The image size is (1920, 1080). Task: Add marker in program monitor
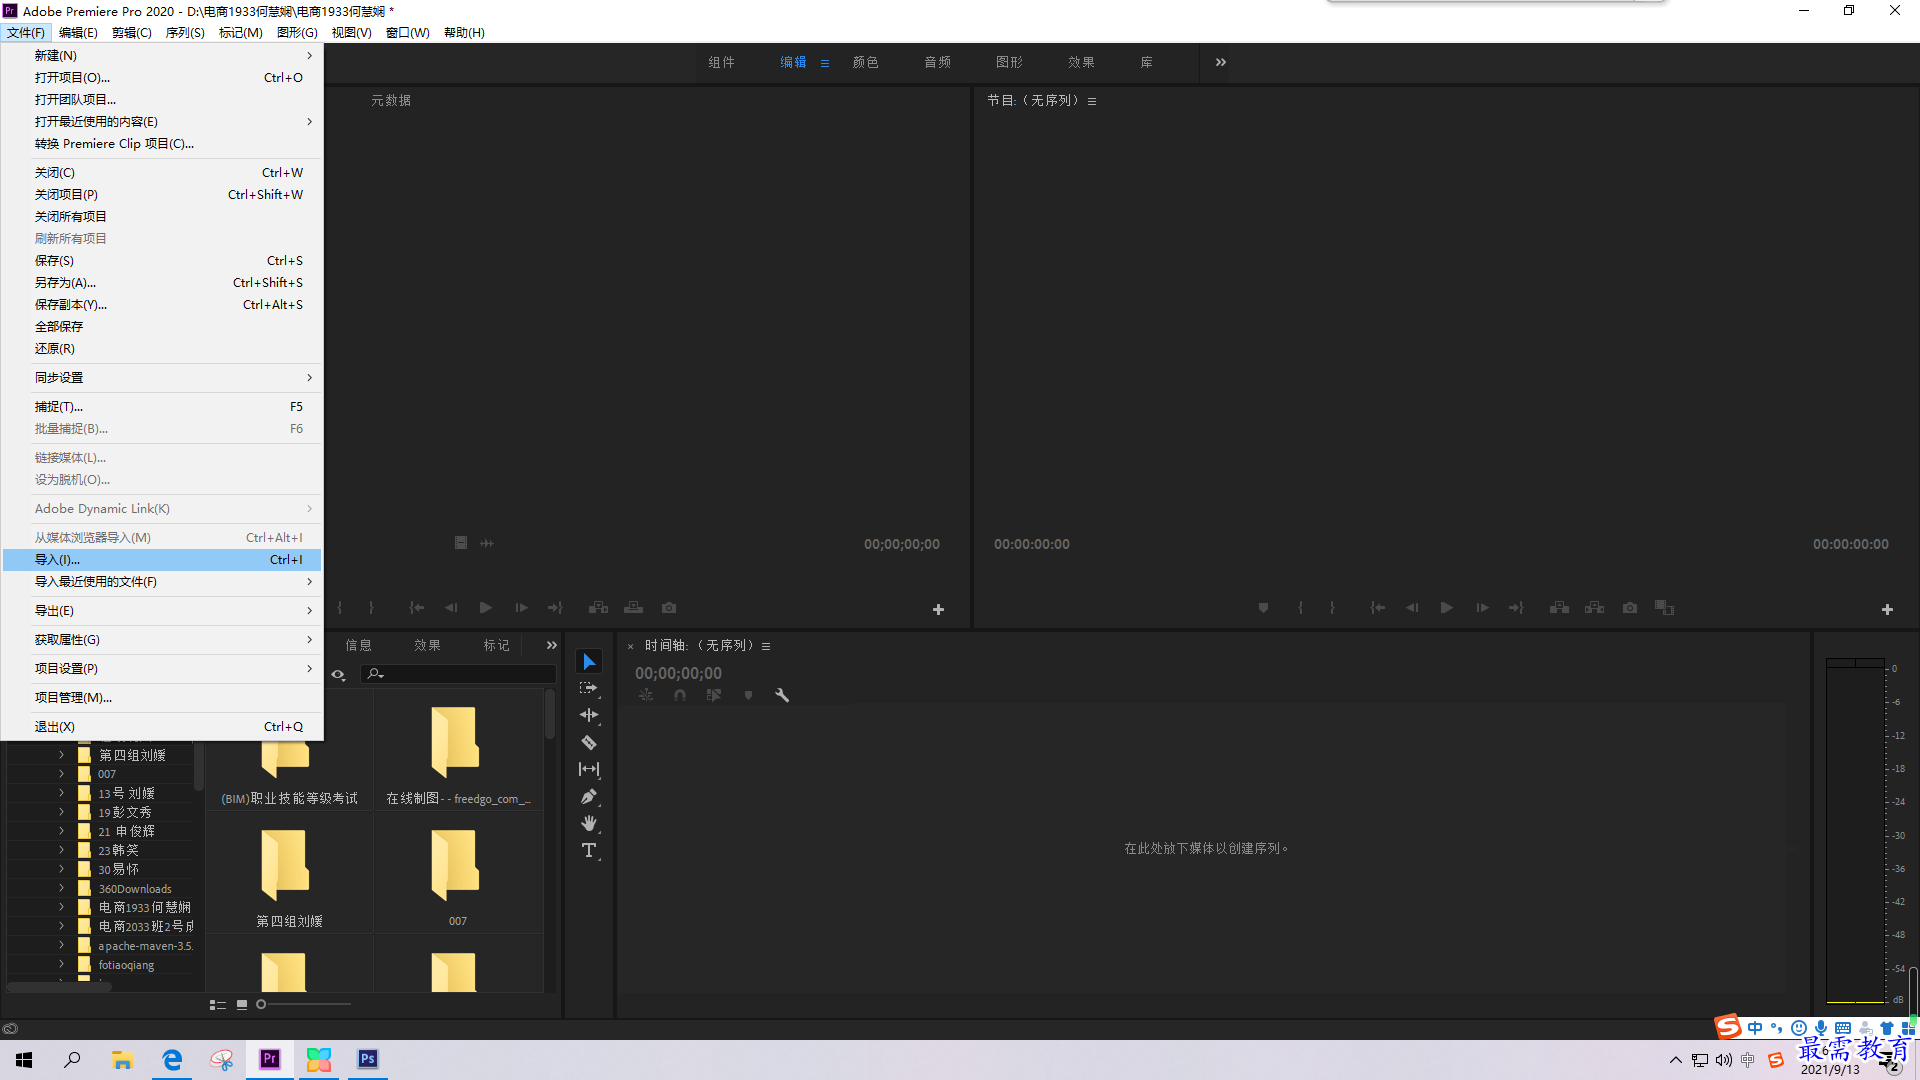click(x=1263, y=608)
